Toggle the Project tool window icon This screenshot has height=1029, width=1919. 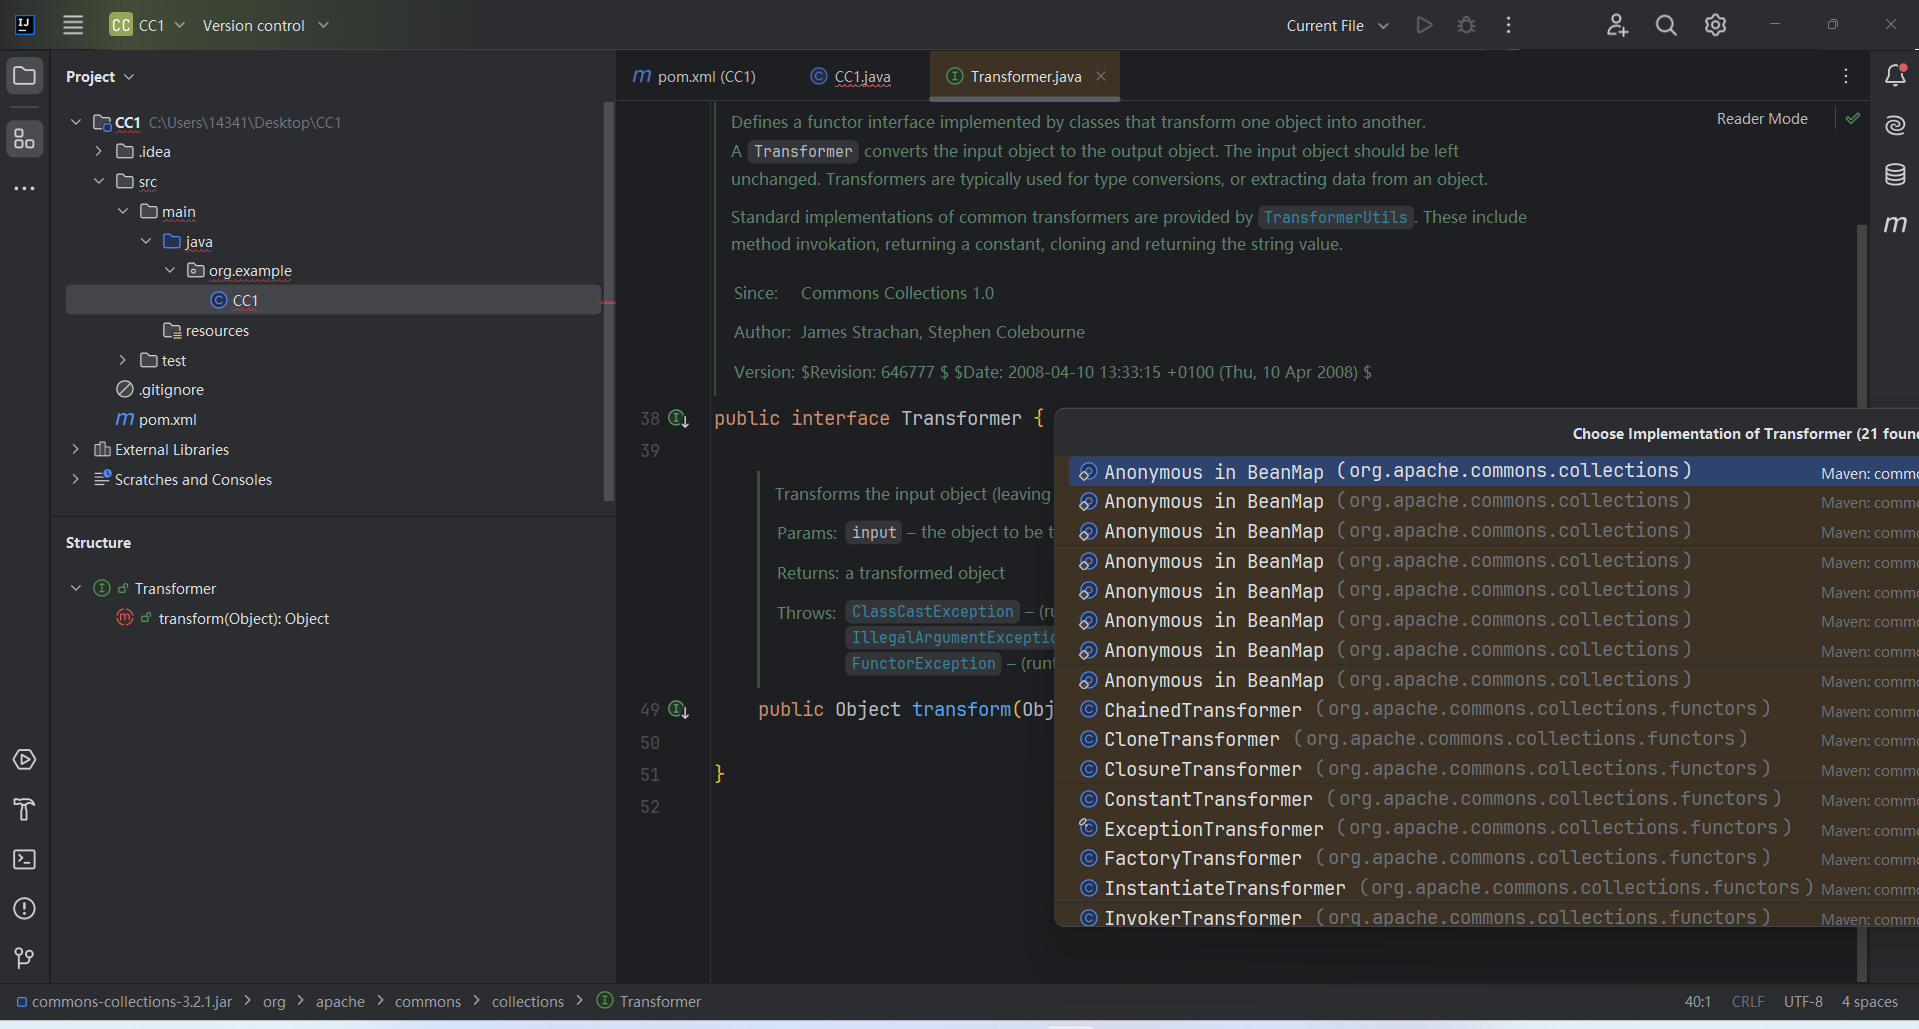[x=25, y=76]
